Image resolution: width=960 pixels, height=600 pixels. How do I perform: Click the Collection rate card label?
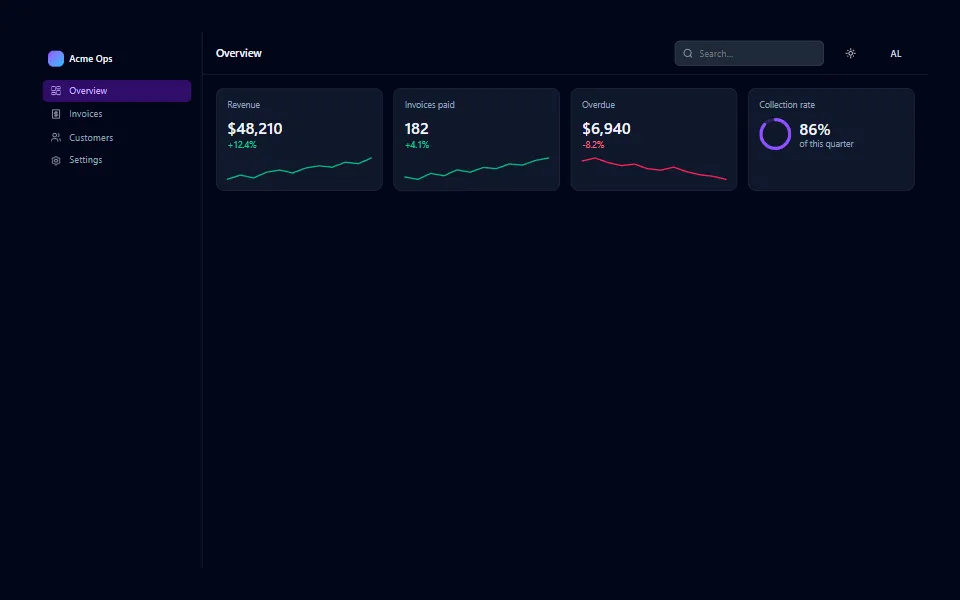(x=787, y=105)
